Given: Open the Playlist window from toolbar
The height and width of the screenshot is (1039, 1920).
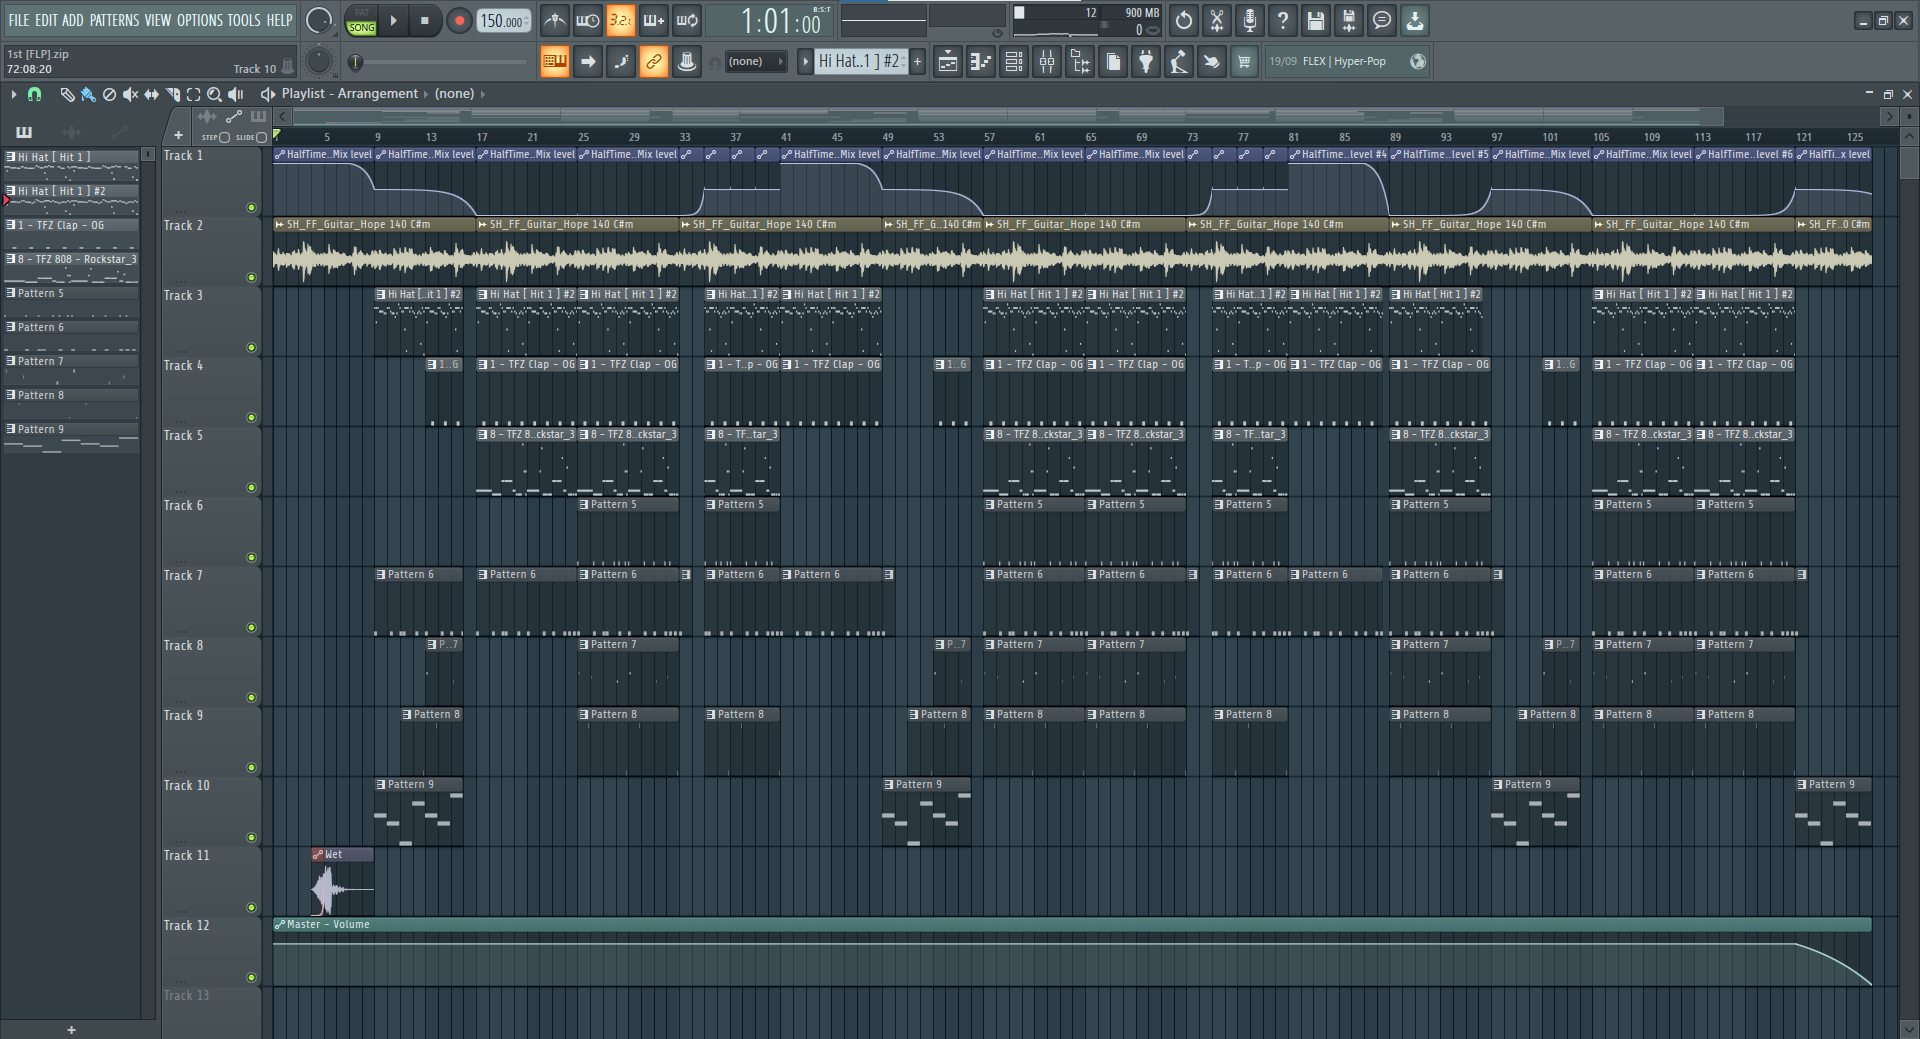Looking at the screenshot, I should click(948, 62).
